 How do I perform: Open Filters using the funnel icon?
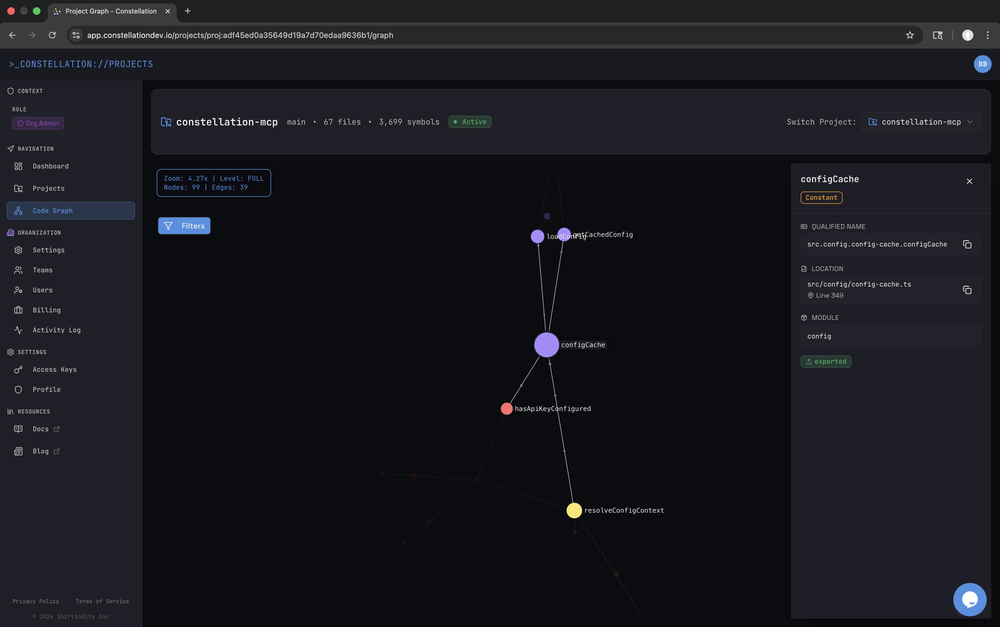(171, 225)
